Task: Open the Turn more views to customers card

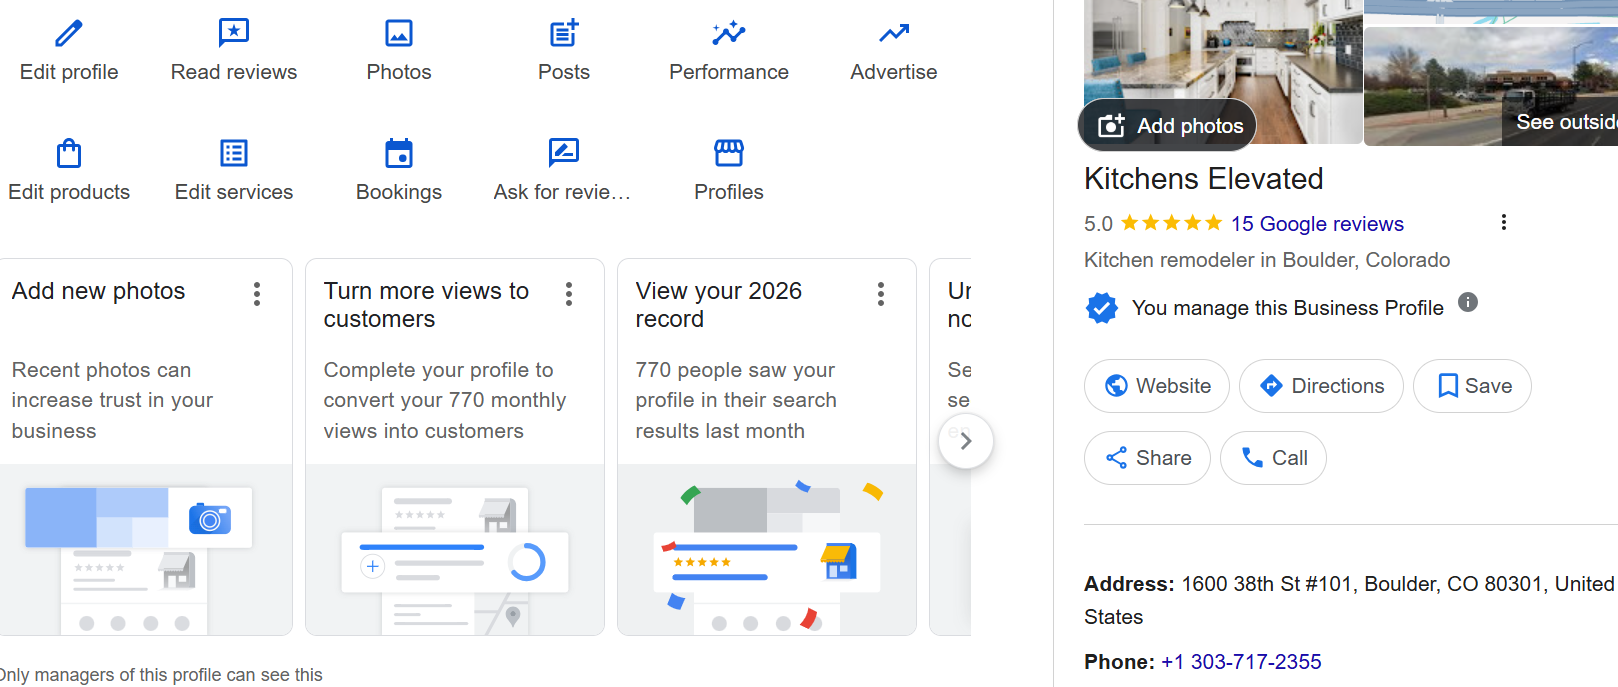Action: point(455,447)
